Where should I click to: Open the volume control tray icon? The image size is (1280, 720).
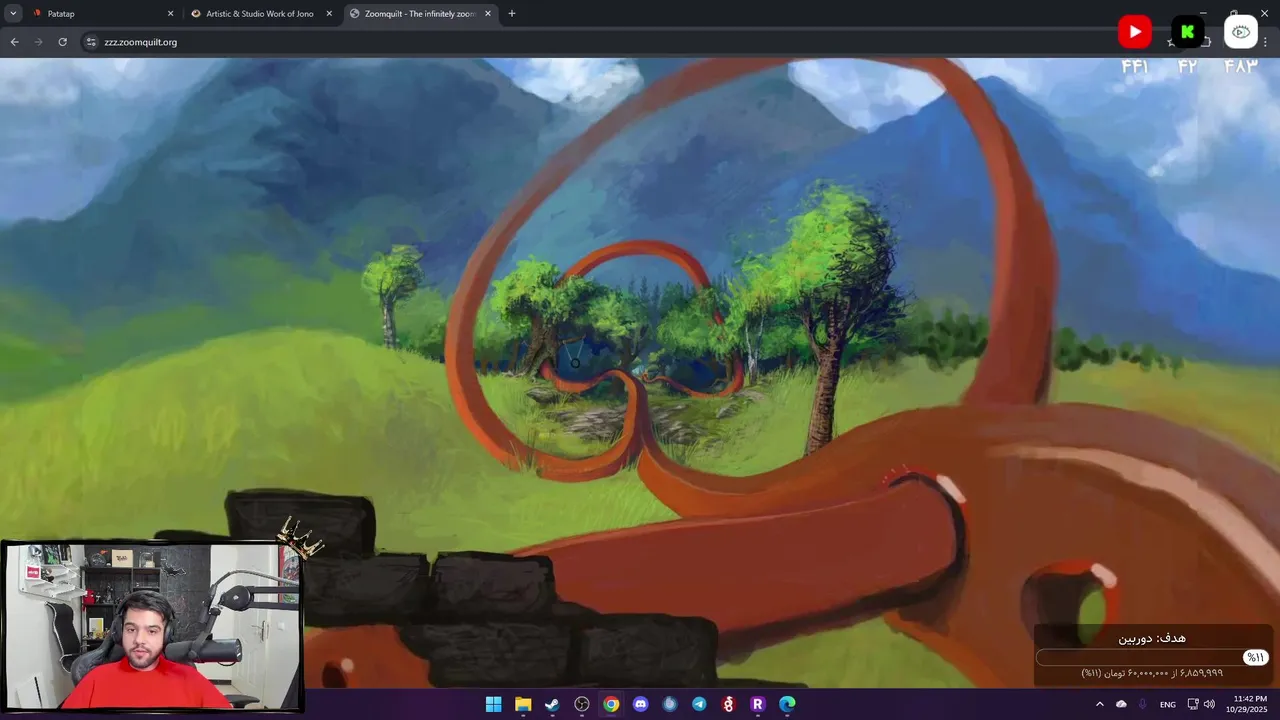1209,704
